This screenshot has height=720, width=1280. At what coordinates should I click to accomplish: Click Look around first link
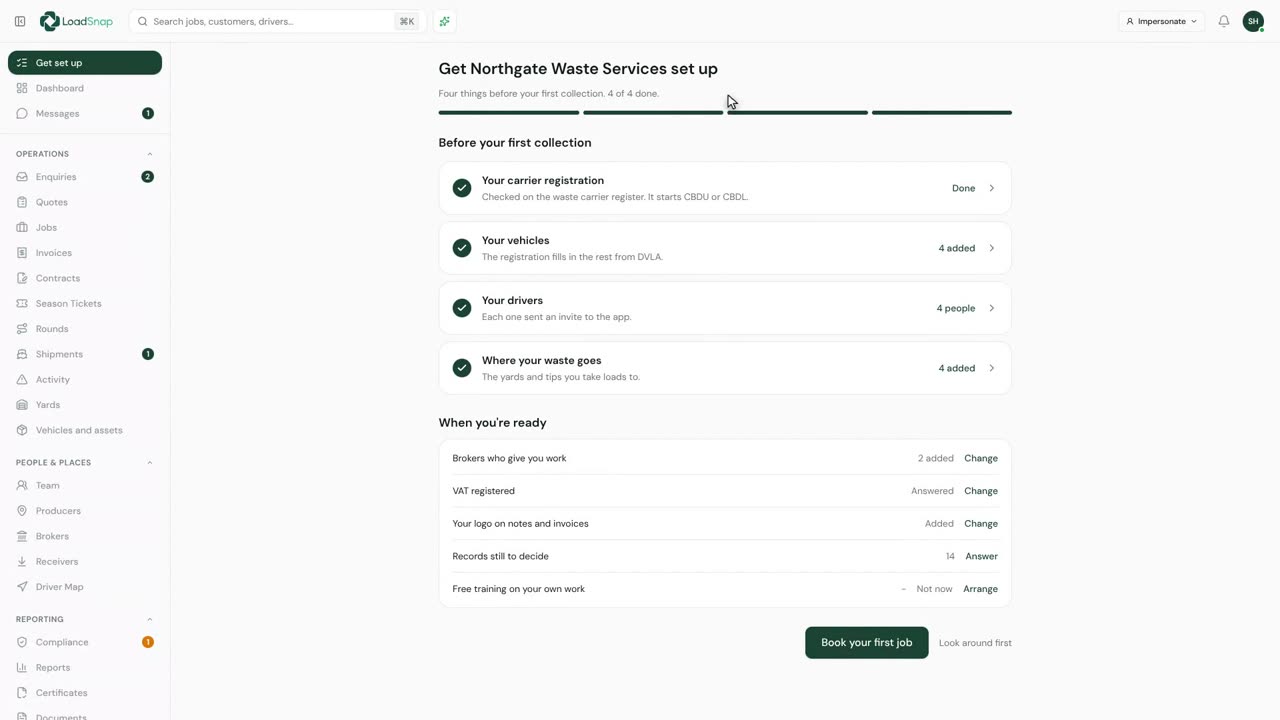(x=975, y=643)
